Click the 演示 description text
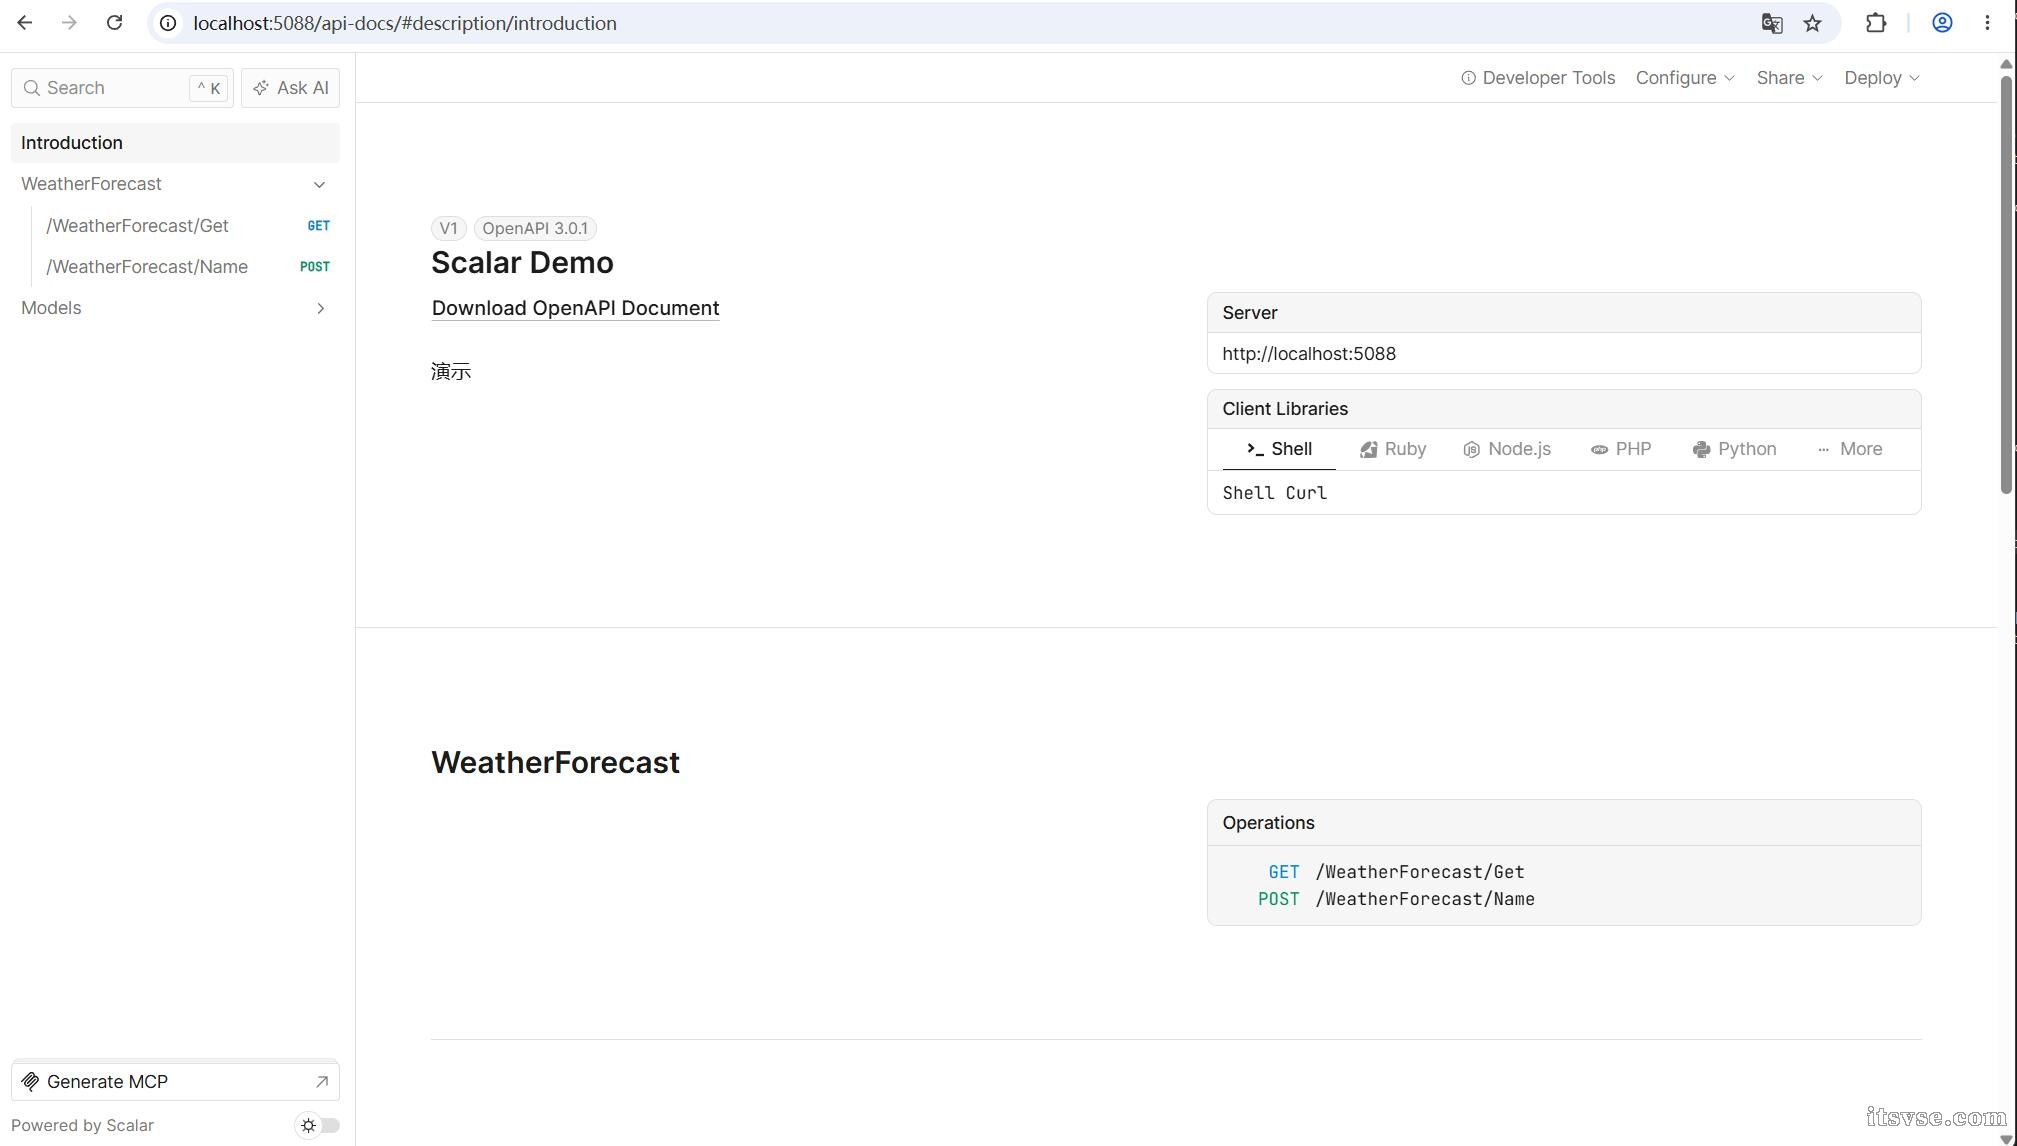Screen dimensions: 2017x1146 click(451, 372)
